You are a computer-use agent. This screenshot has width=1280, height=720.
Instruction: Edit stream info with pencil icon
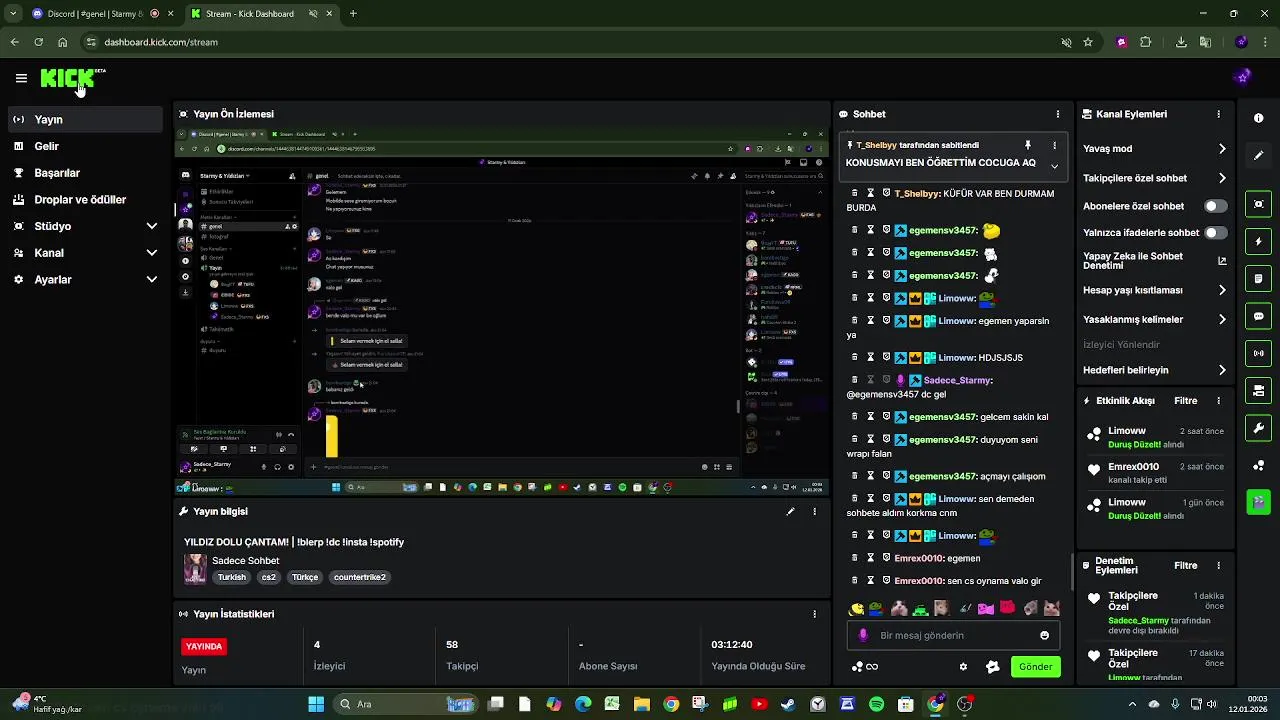[x=790, y=511]
